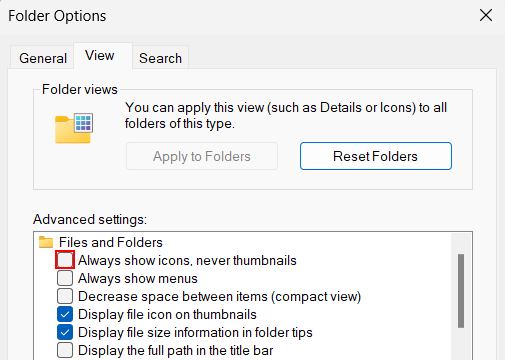Switch to the General tab
This screenshot has width=505, height=360.
[x=43, y=58]
